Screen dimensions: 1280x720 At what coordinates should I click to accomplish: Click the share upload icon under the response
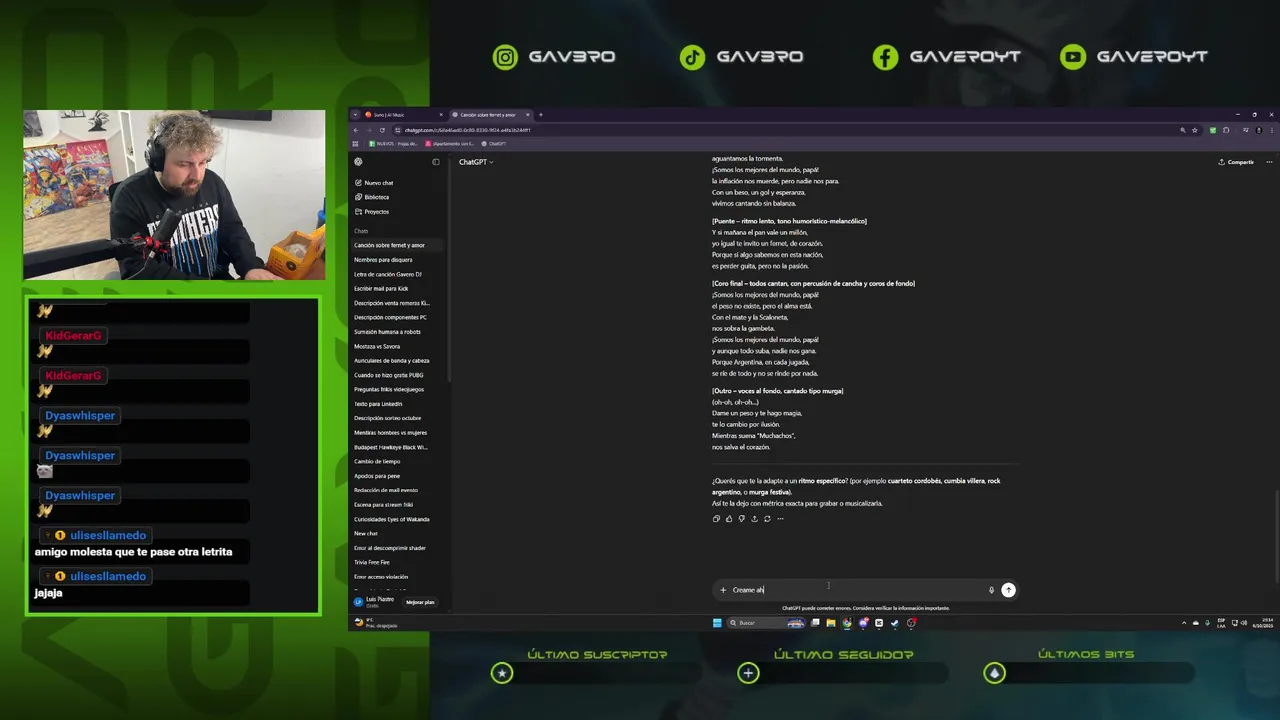pos(755,518)
